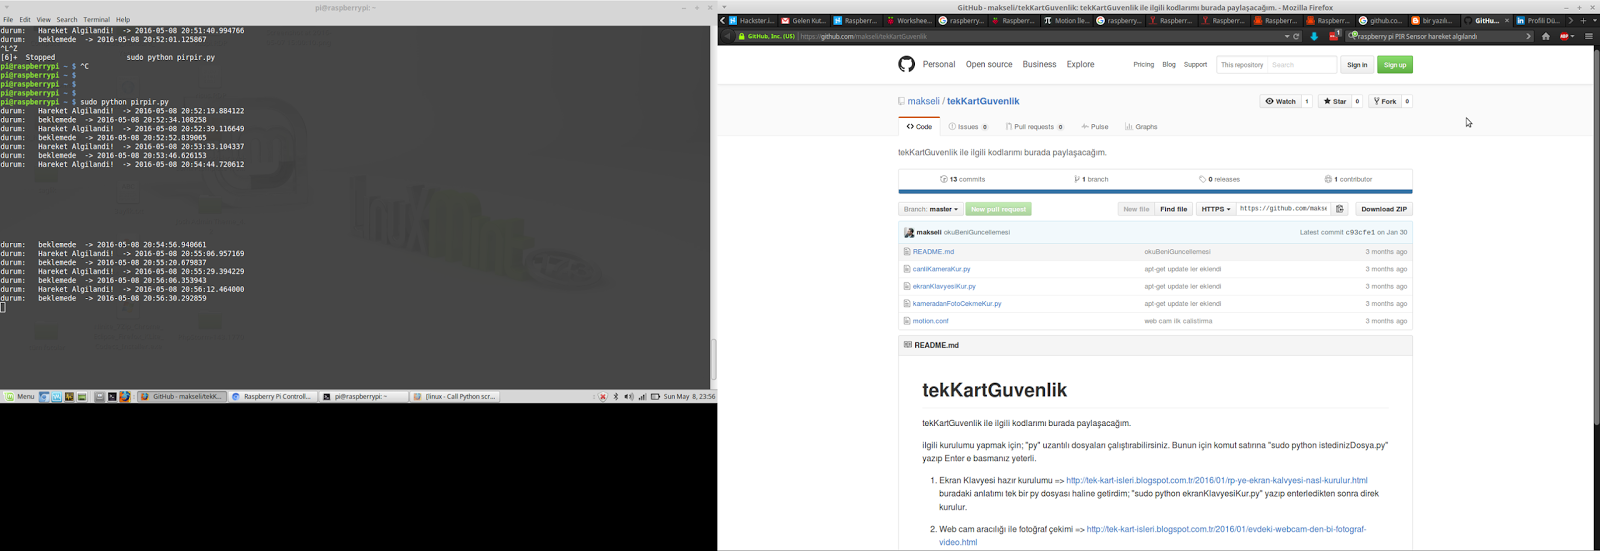
Task: Launch Firefox from panel quick launcher
Action: point(125,397)
